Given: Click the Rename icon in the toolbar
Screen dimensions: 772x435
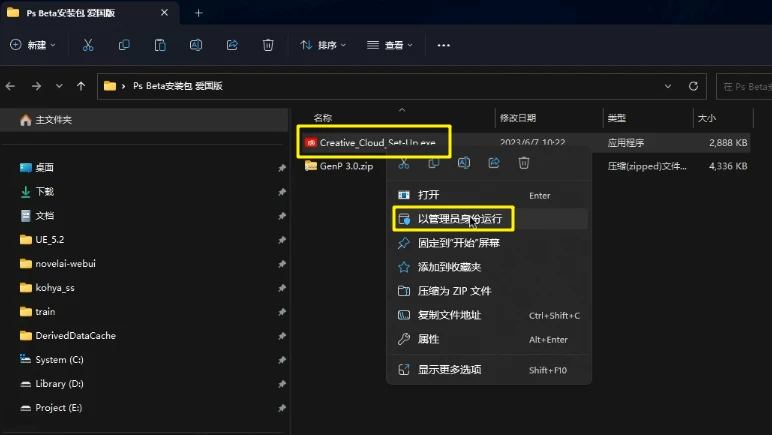Looking at the screenshot, I should pos(196,45).
